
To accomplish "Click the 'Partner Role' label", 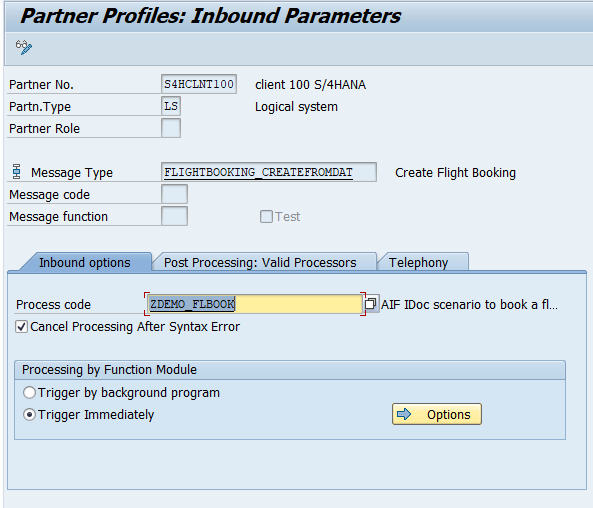I will coord(44,129).
